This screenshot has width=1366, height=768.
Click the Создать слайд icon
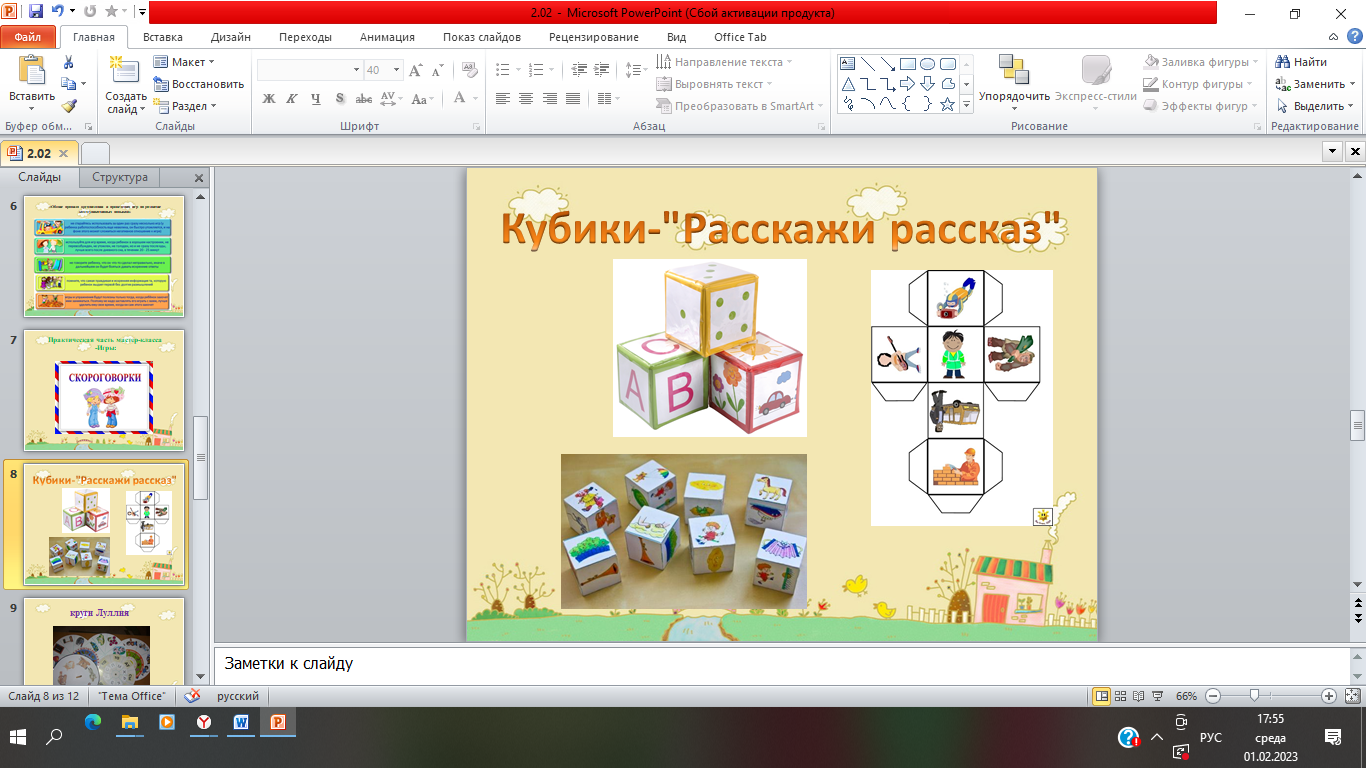[125, 70]
